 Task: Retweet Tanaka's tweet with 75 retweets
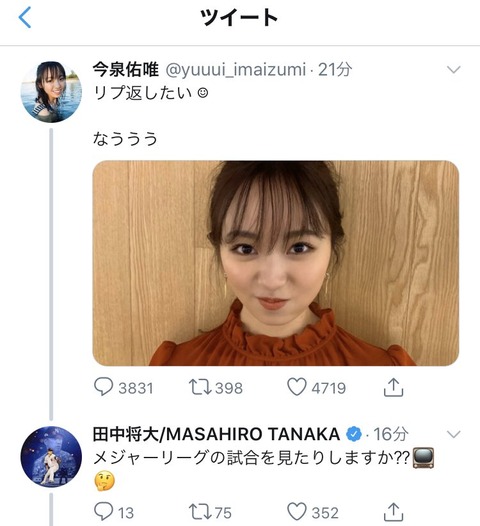tap(210, 512)
